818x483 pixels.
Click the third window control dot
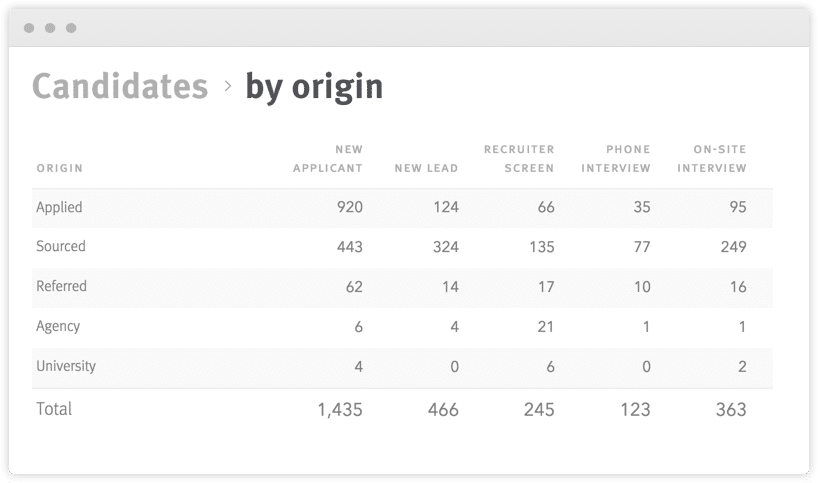click(71, 28)
